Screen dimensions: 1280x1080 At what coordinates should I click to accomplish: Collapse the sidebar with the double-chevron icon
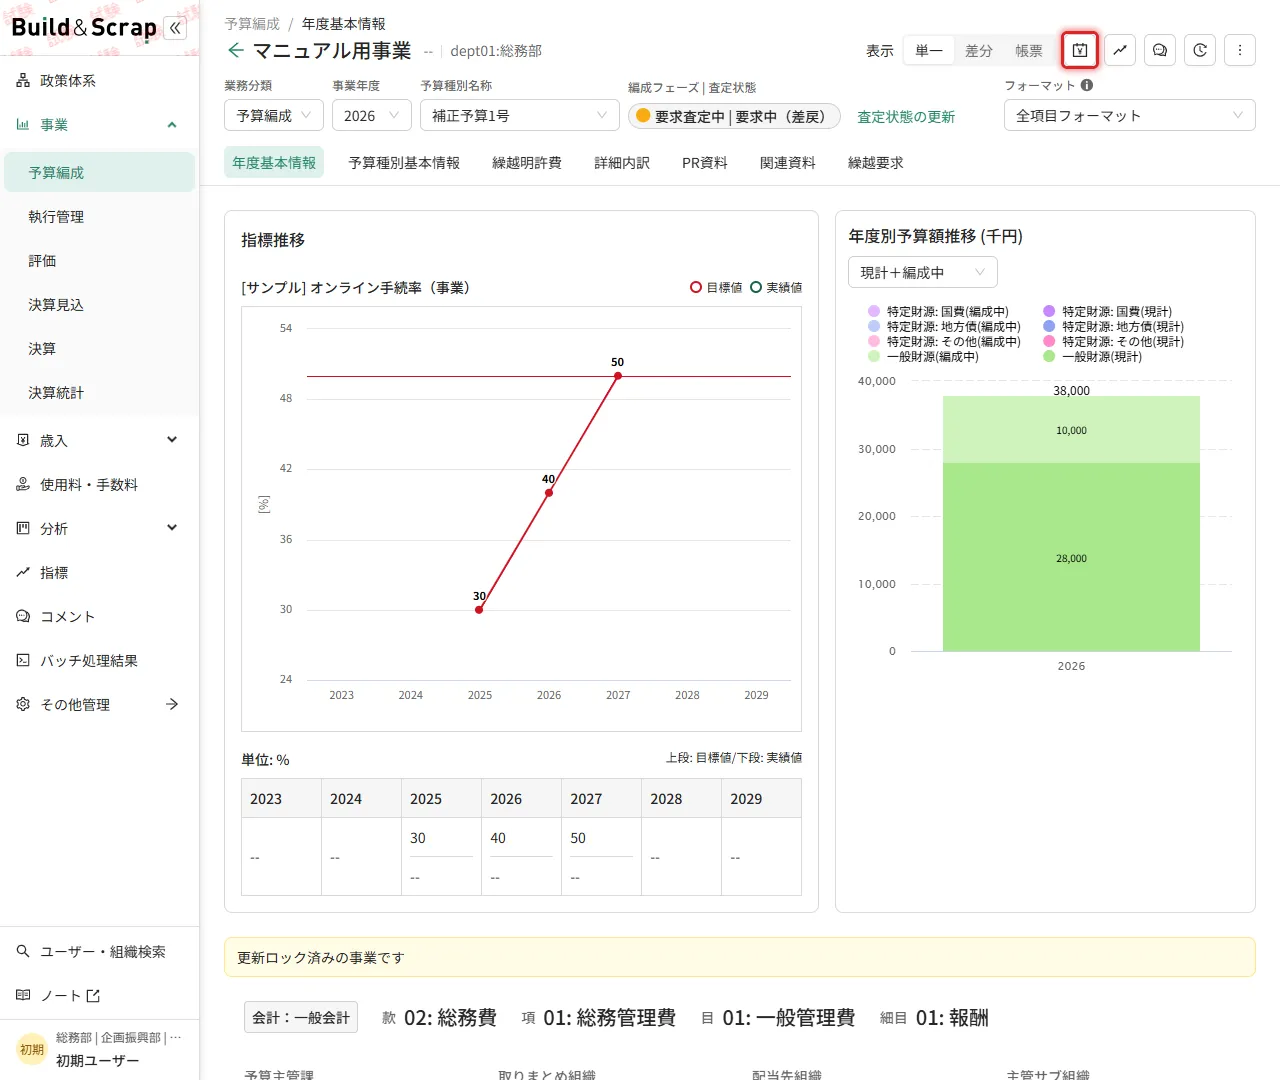pyautogui.click(x=176, y=28)
